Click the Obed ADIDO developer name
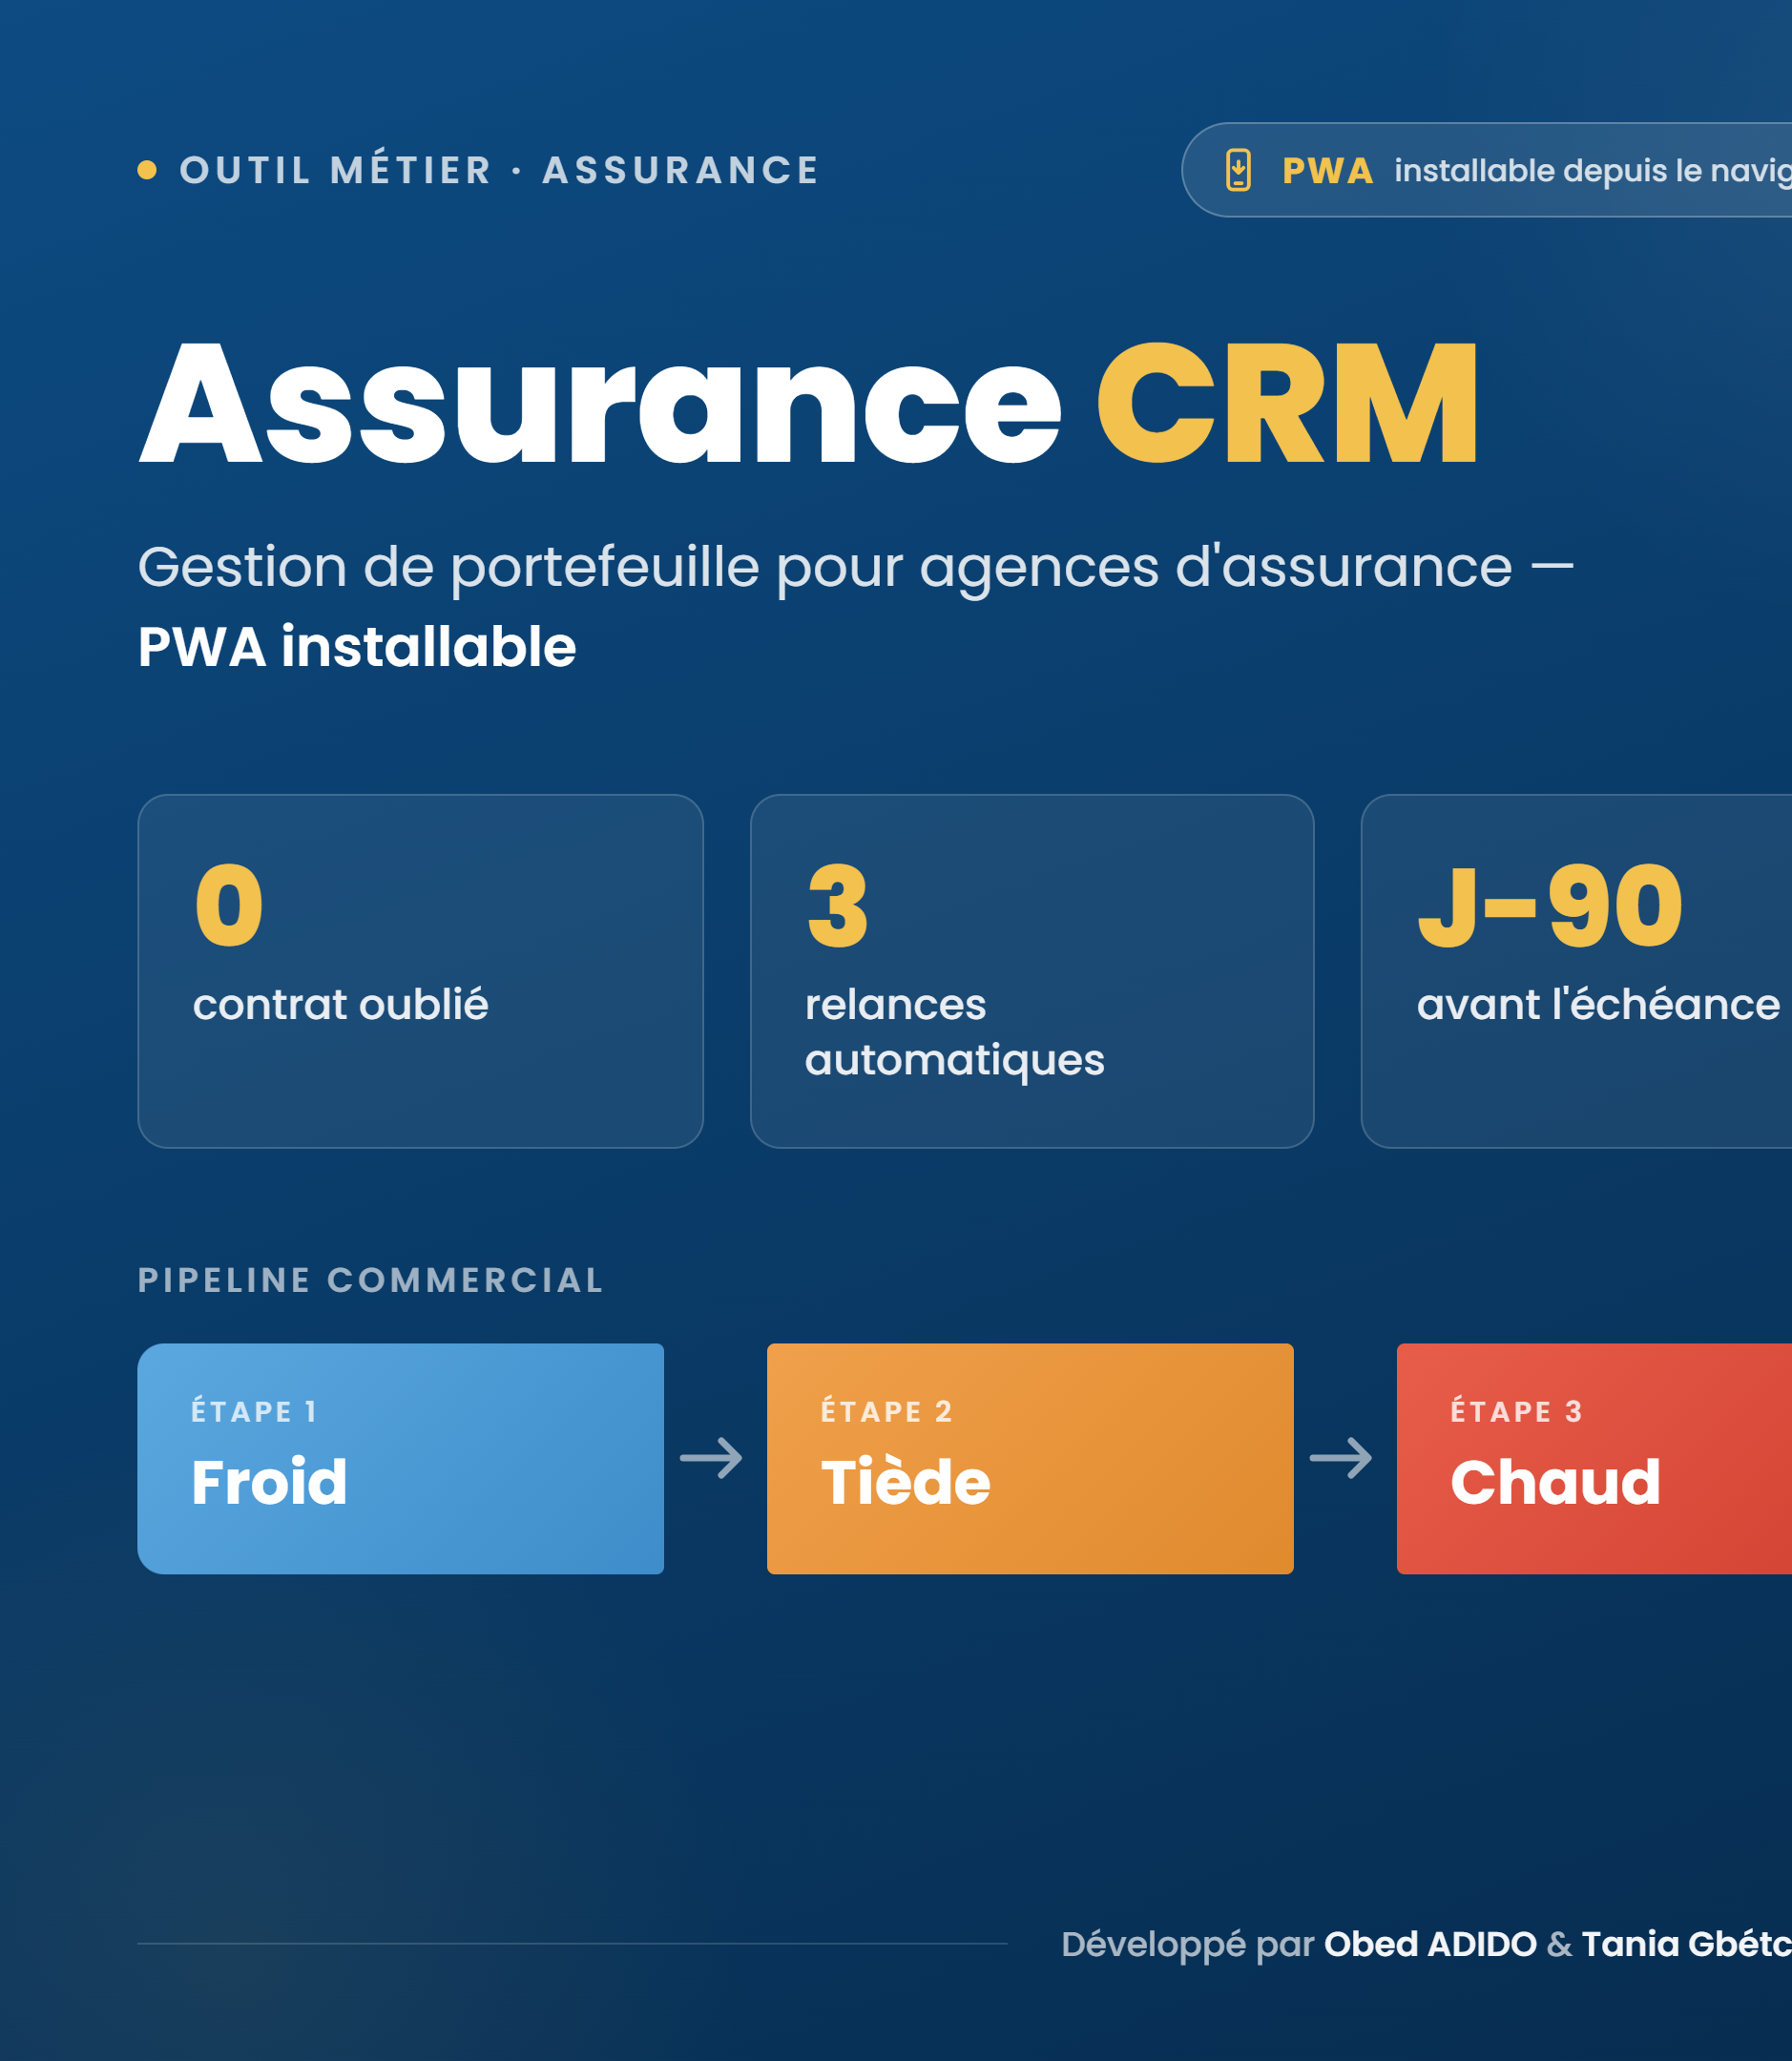Viewport: 1792px width, 2061px height. pyautogui.click(x=1430, y=1944)
